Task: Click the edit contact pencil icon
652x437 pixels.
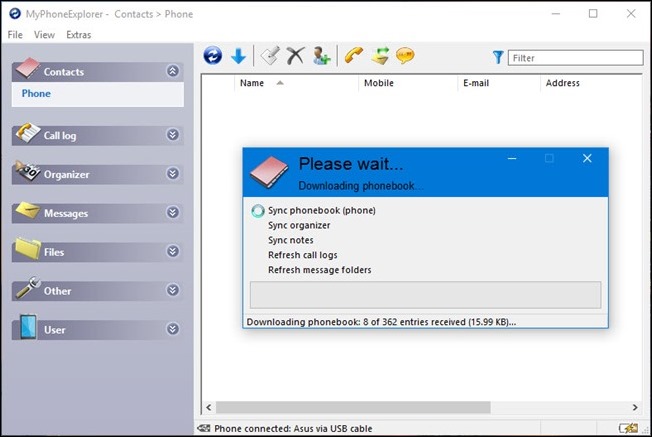Action: (x=270, y=56)
